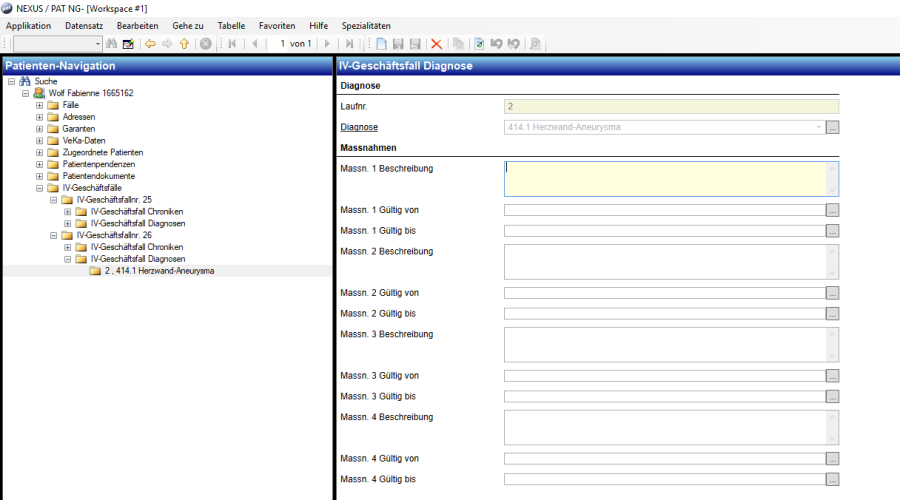The height and width of the screenshot is (500, 900).
Task: Jump to the first record navigation icon
Action: (232, 44)
